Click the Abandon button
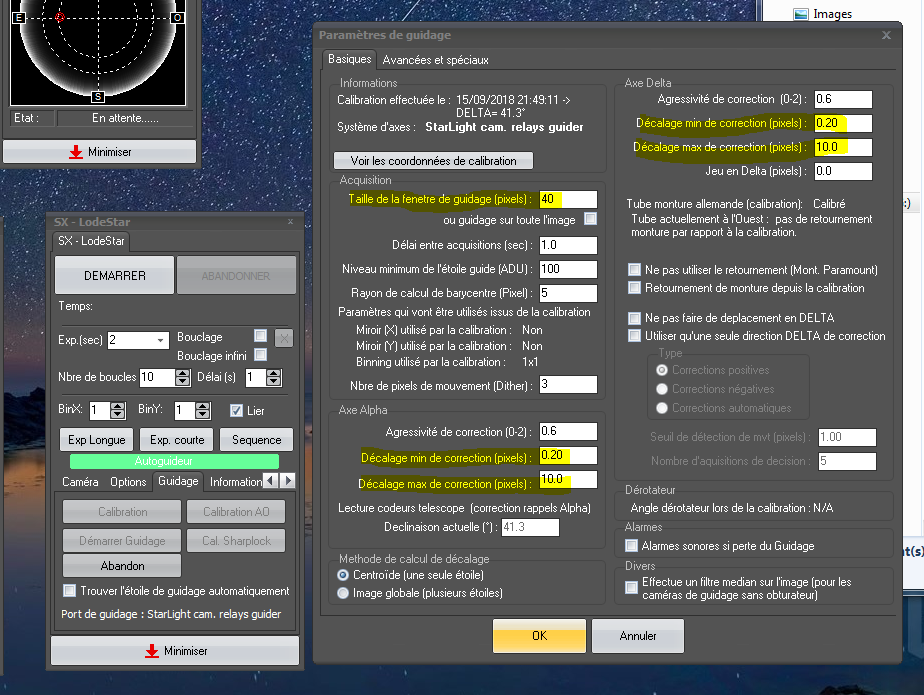924x695 pixels. (x=122, y=566)
